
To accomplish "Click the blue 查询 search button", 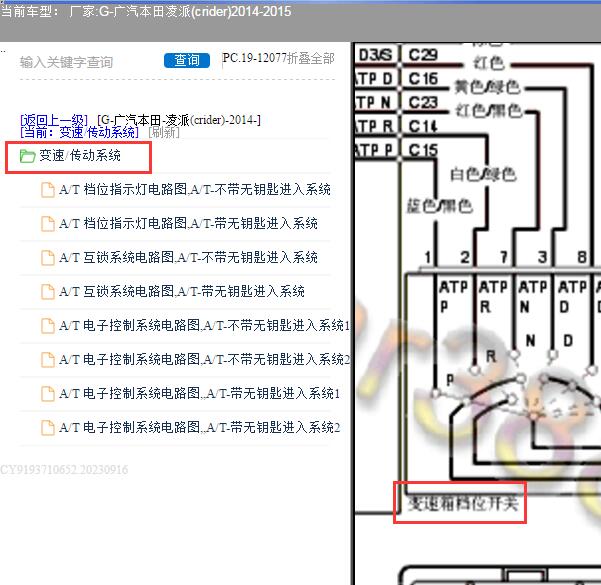I will 187,60.
